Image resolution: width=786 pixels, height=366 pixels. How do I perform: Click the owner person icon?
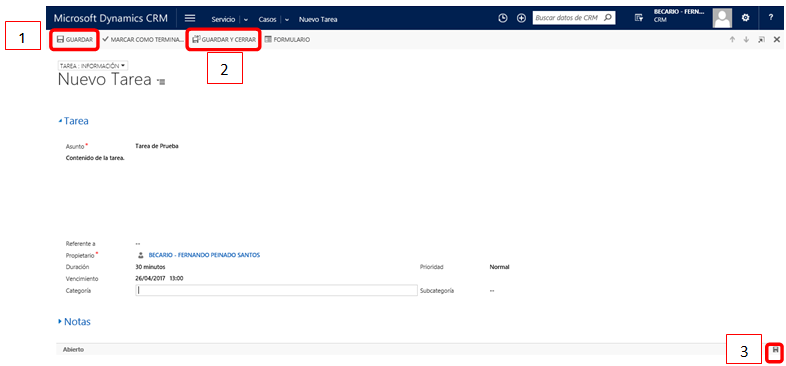pyautogui.click(x=141, y=255)
